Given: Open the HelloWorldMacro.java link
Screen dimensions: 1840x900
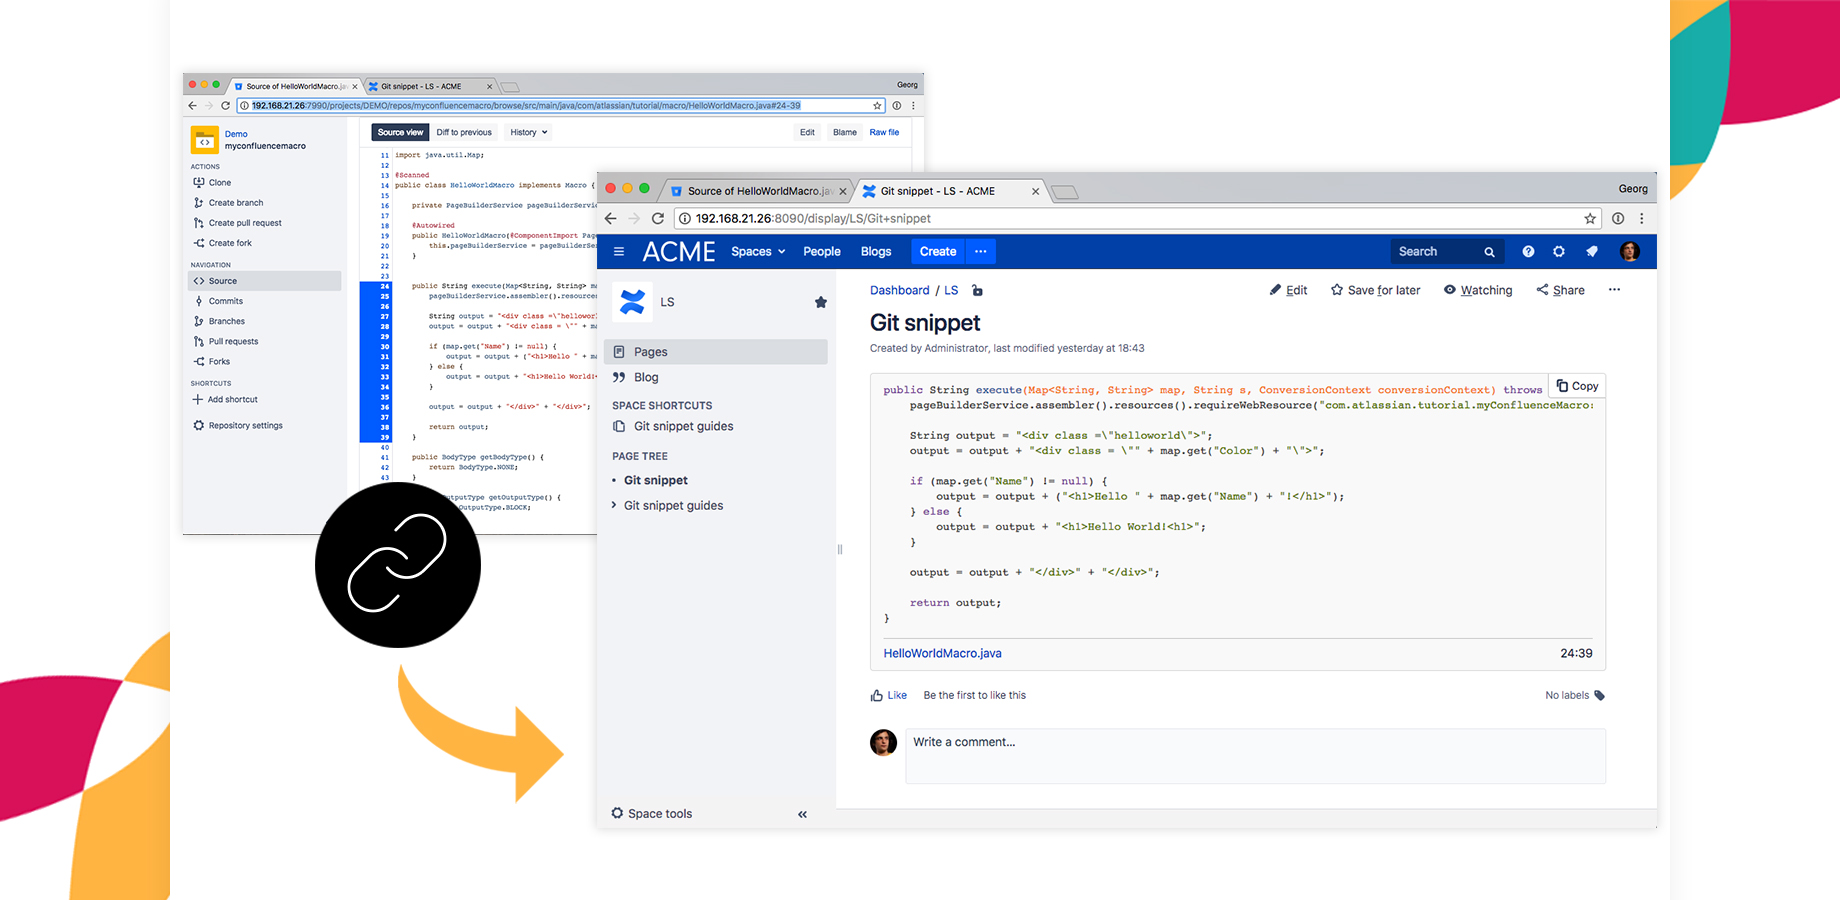Looking at the screenshot, I should click(942, 653).
